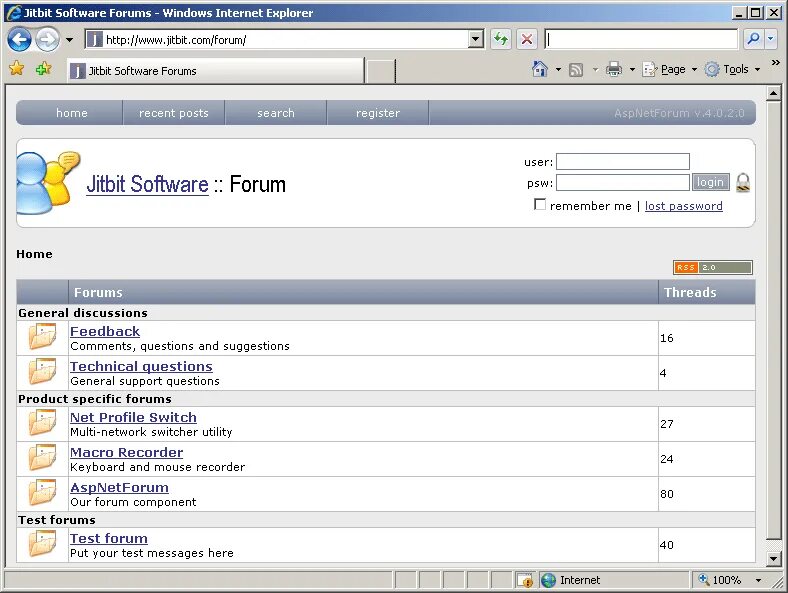
Task: Click the RSS feeds toolbar icon
Action: (576, 69)
